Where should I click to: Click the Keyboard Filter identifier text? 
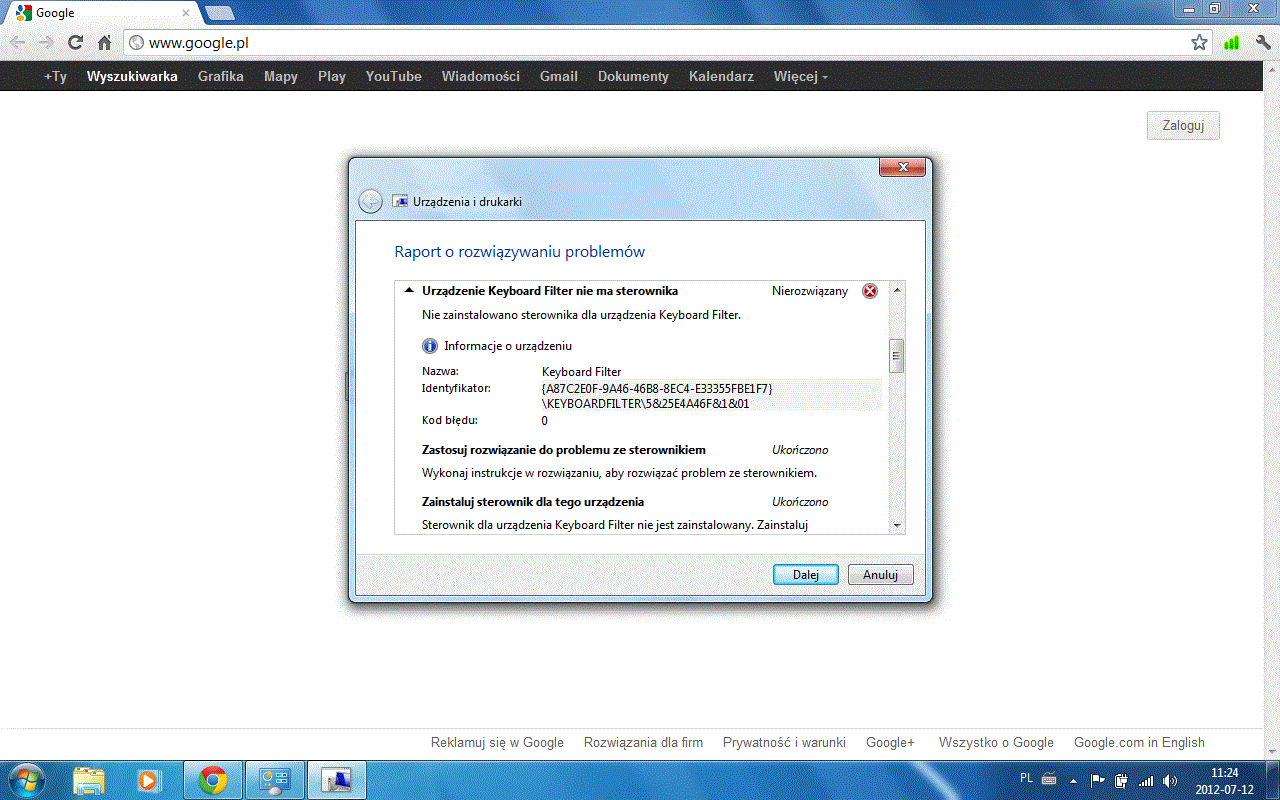pyautogui.click(x=657, y=396)
